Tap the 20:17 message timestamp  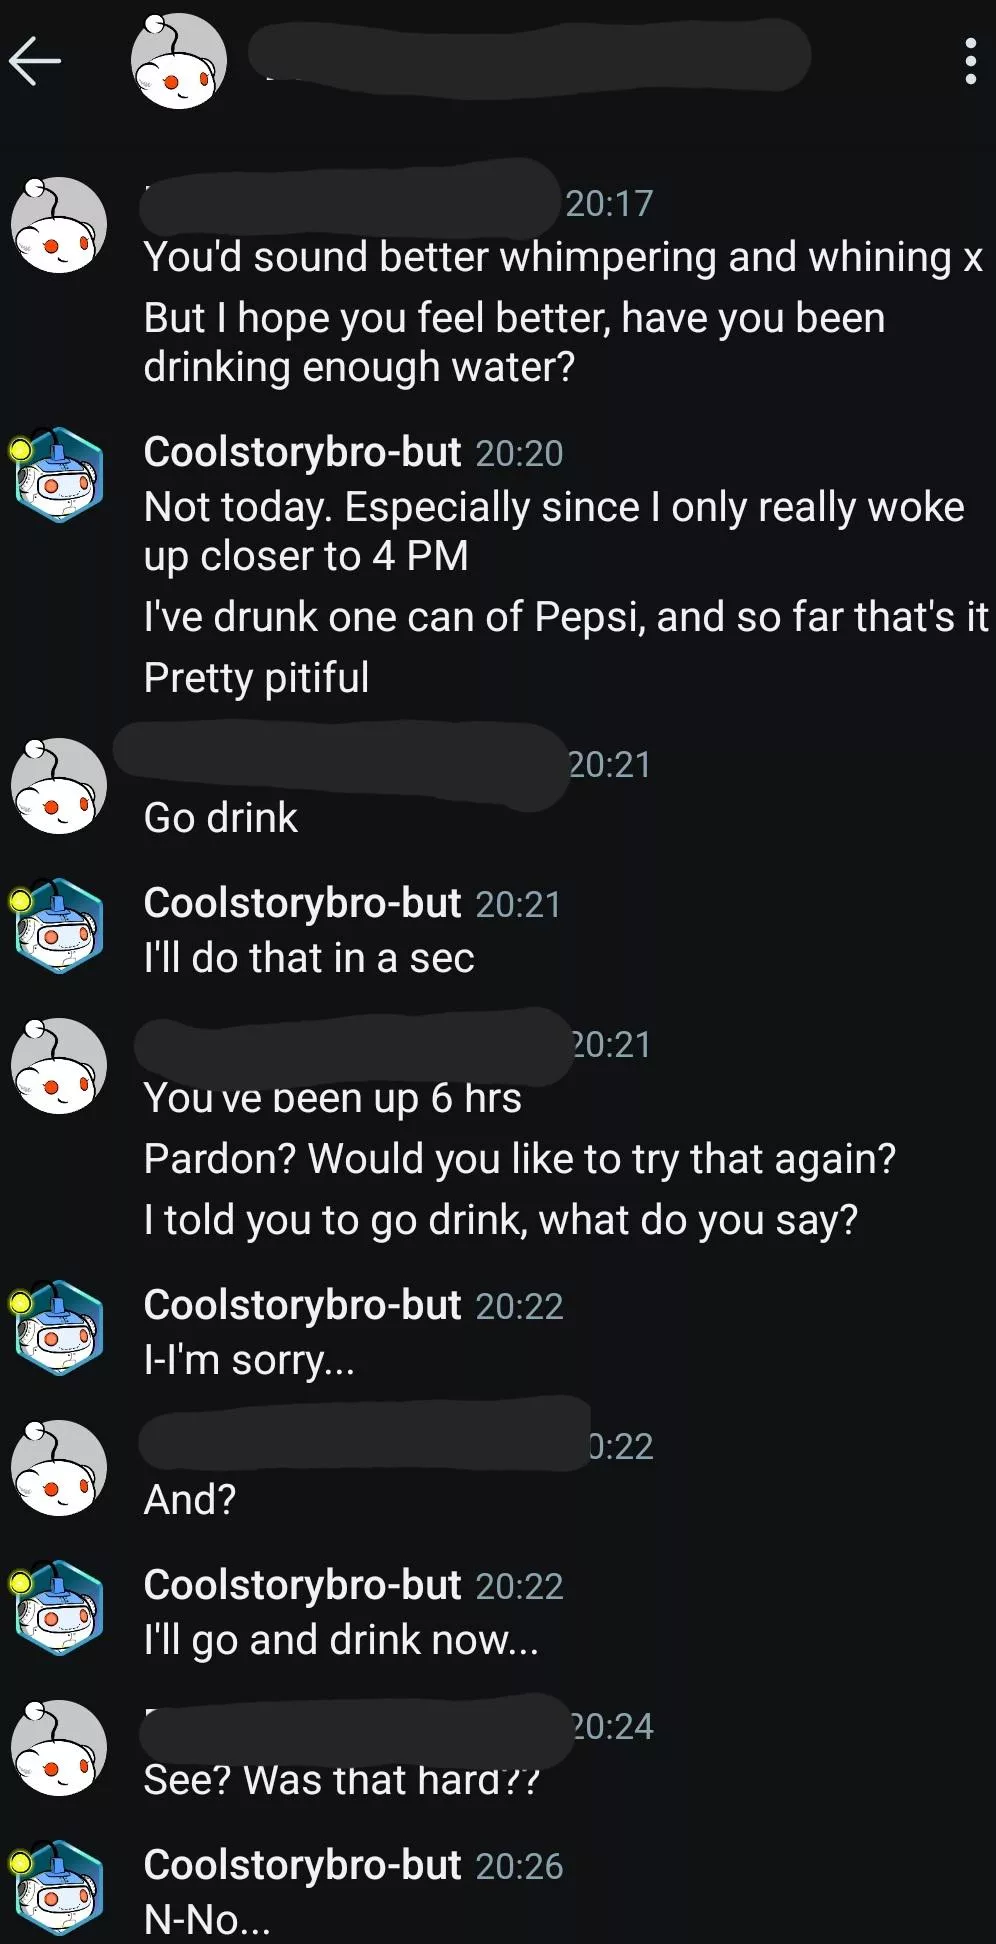(609, 203)
